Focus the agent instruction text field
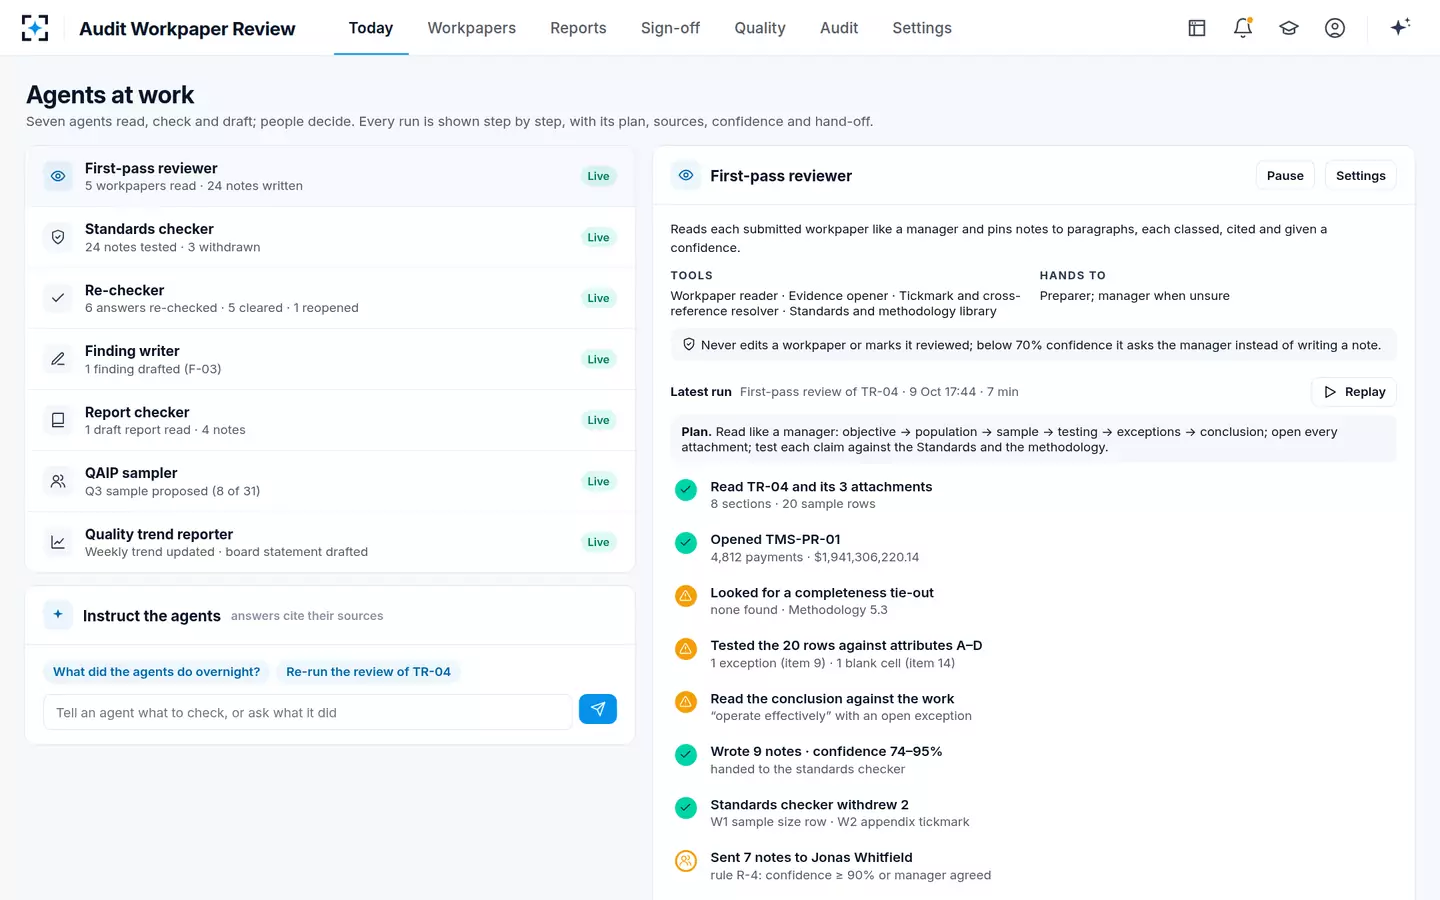This screenshot has width=1440, height=900. [308, 712]
